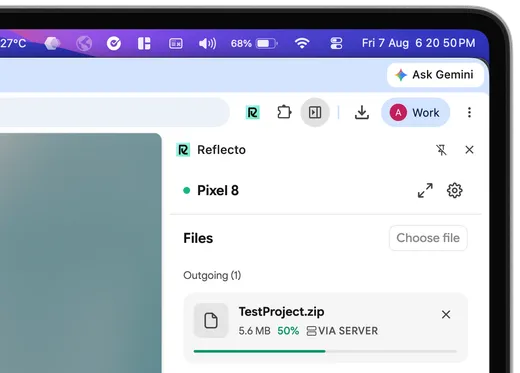The image size is (520, 373).
Task: Click the Reflecto extension icon in toolbar
Action: pos(252,112)
